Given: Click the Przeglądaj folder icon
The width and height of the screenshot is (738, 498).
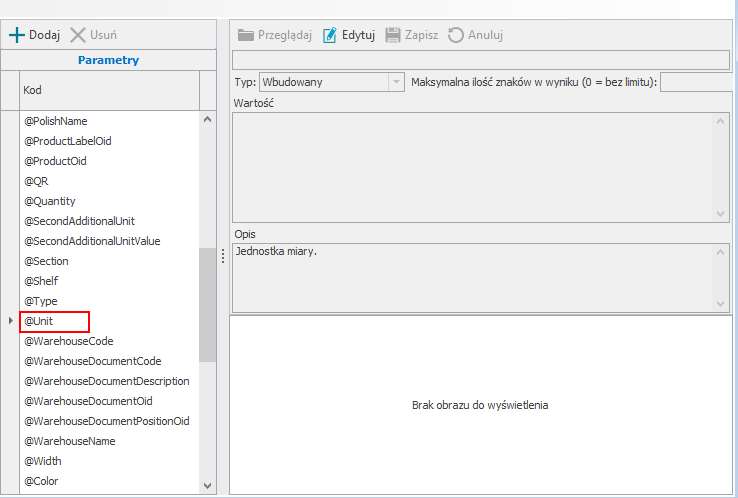Looking at the screenshot, I should [x=246, y=35].
